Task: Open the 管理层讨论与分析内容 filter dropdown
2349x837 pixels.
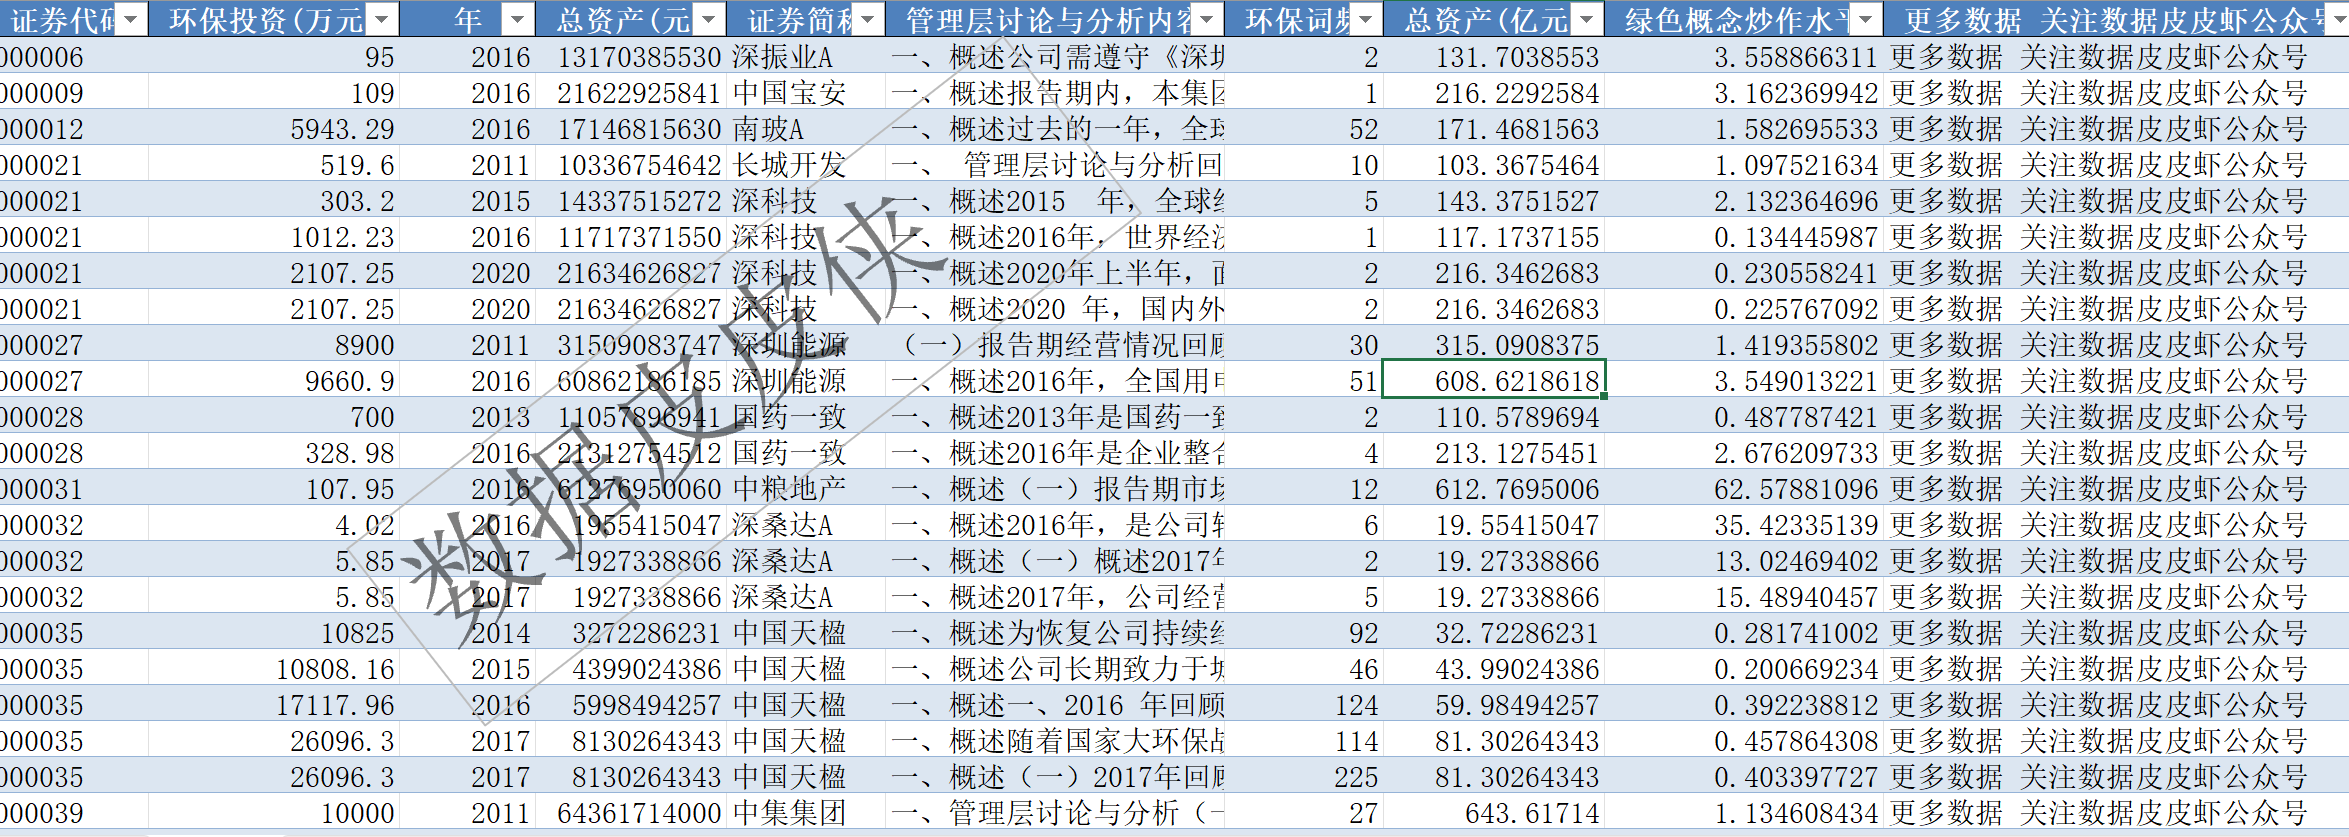Action: pos(1207,19)
